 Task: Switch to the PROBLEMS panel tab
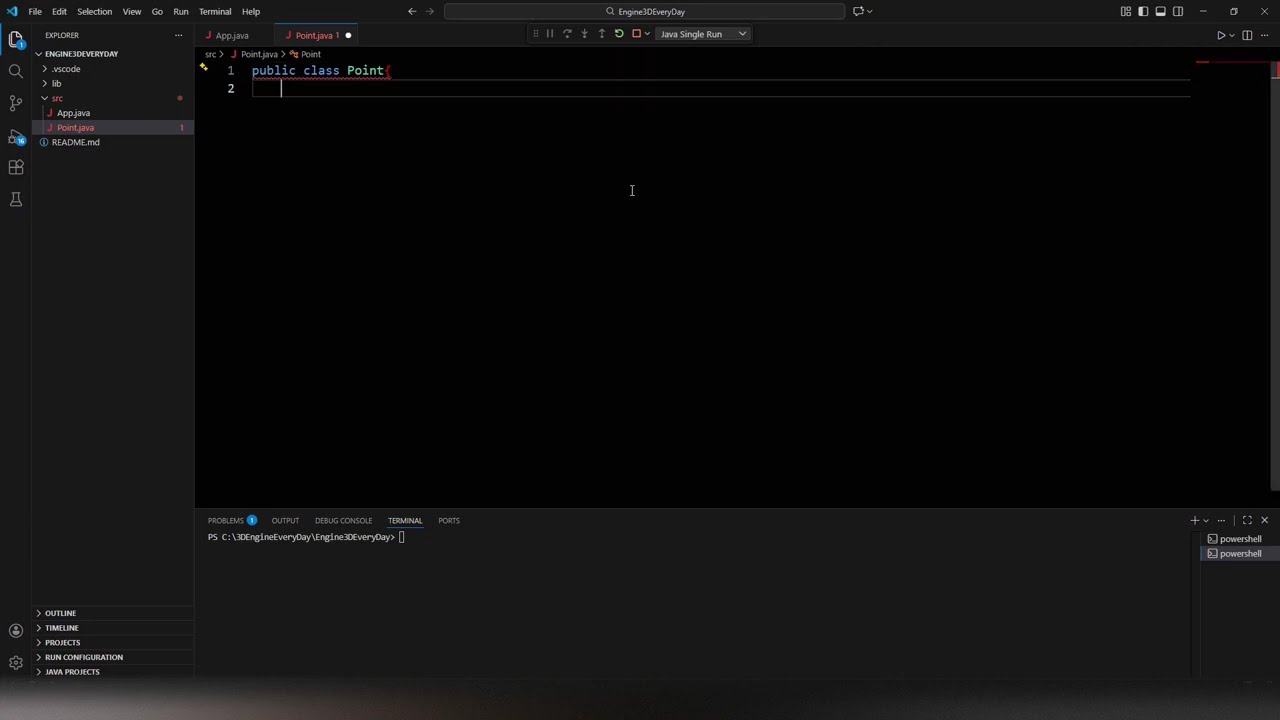(232, 520)
